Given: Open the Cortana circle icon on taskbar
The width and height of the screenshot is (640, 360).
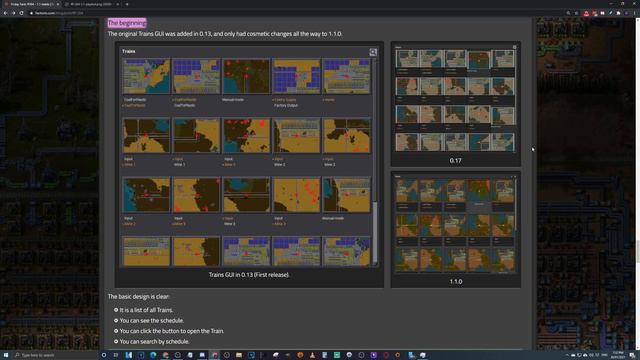Looking at the screenshot, I should (x=104, y=355).
